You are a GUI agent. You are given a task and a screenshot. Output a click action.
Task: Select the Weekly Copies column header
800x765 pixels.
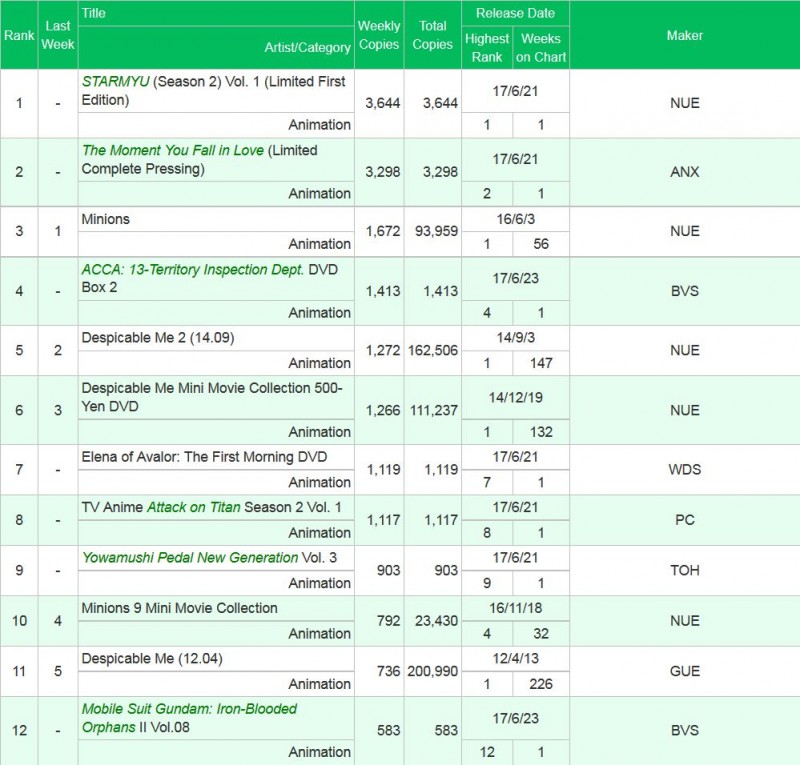click(379, 35)
